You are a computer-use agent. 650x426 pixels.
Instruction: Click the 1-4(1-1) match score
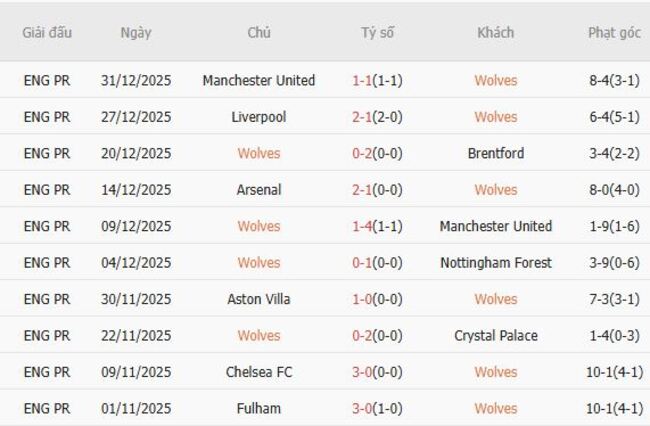point(377,226)
